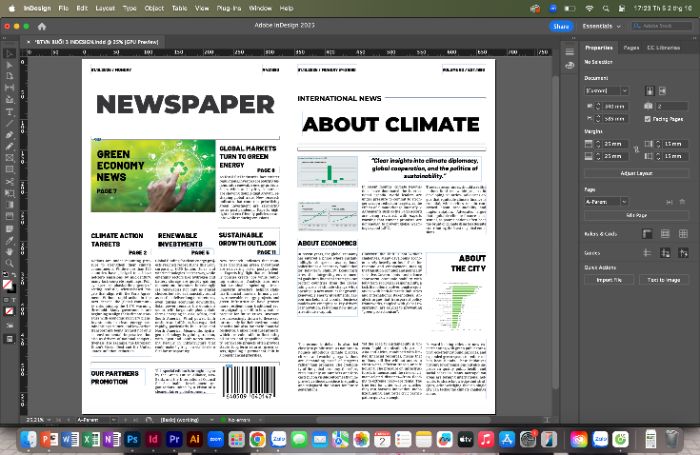The image size is (700, 455).
Task: Click the Apply None swatch button
Action: (9, 311)
